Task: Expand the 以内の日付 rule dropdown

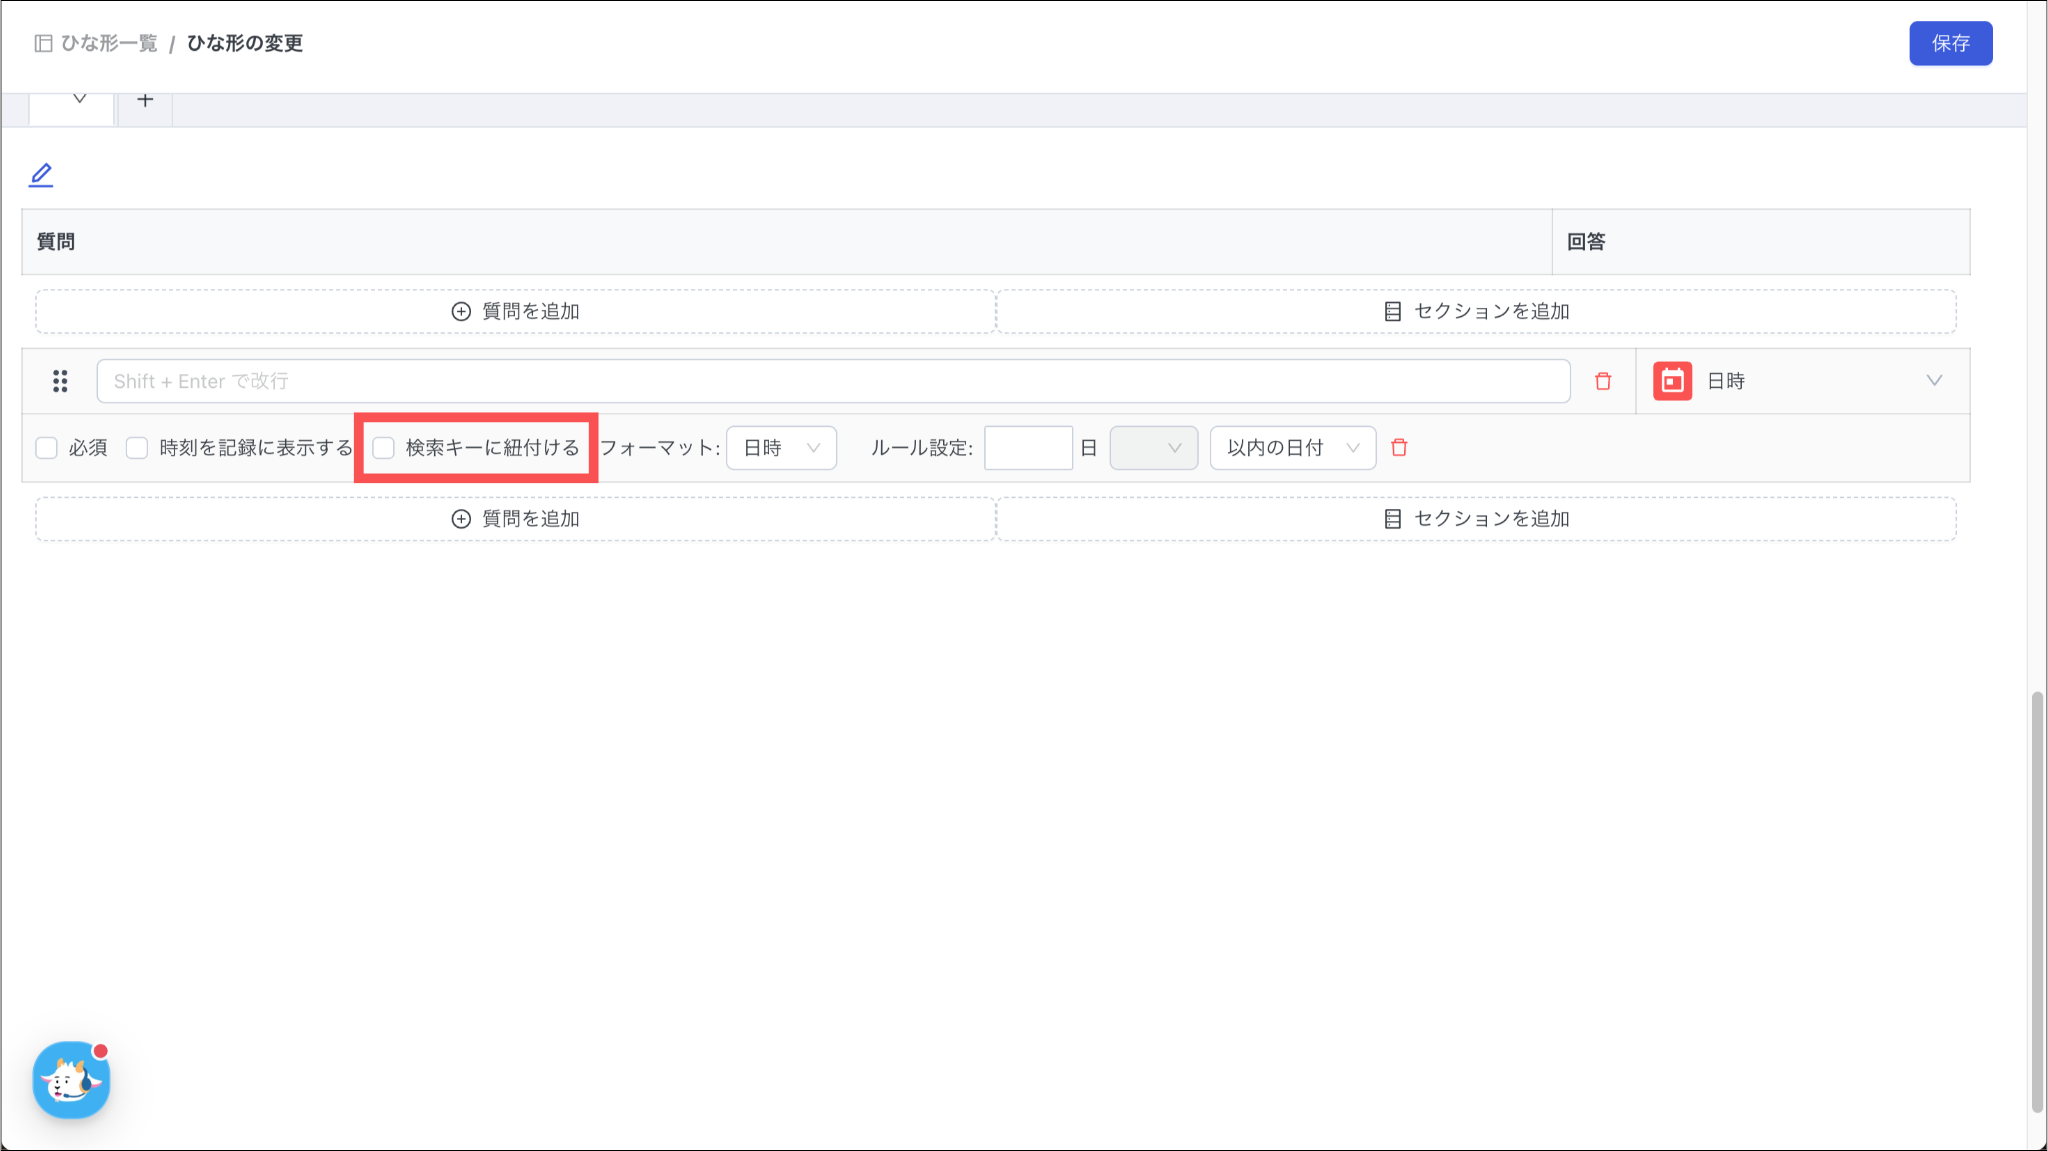Action: point(1292,448)
